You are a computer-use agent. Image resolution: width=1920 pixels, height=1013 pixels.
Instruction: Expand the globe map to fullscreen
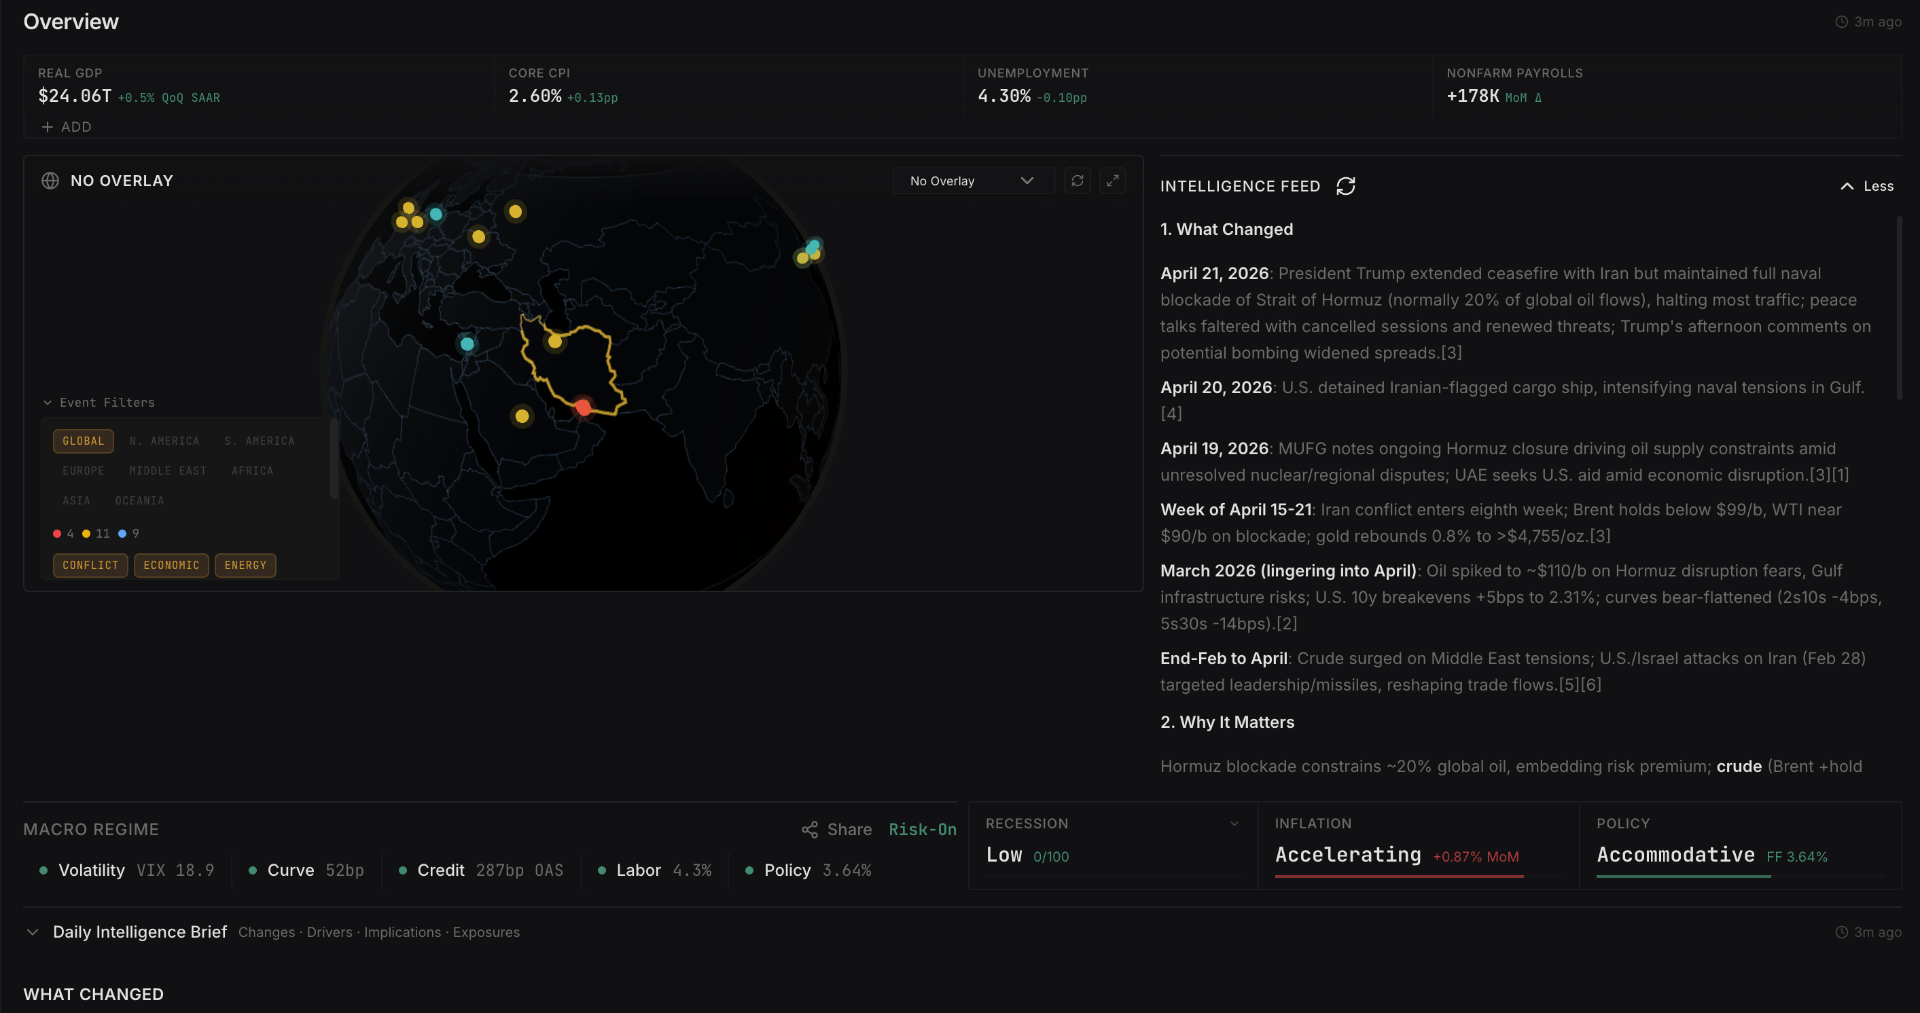pos(1112,181)
